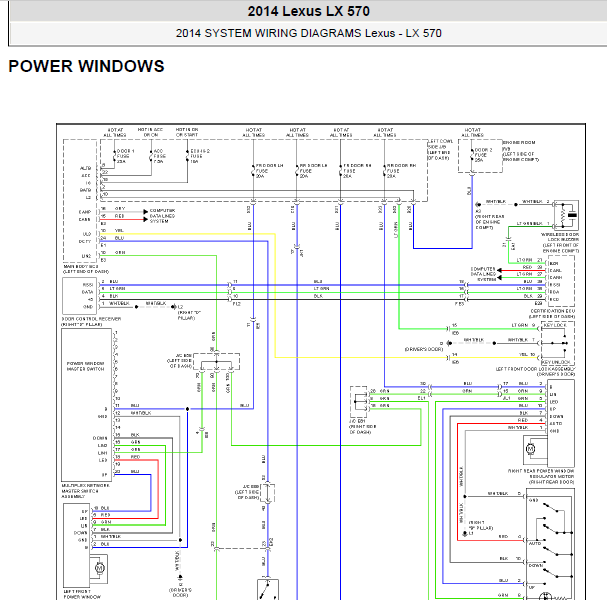Screen dimensions: 607x600
Task: Click COMPUTER DATA LINES SYSTEM beside Certification ECU
Action: click(483, 274)
